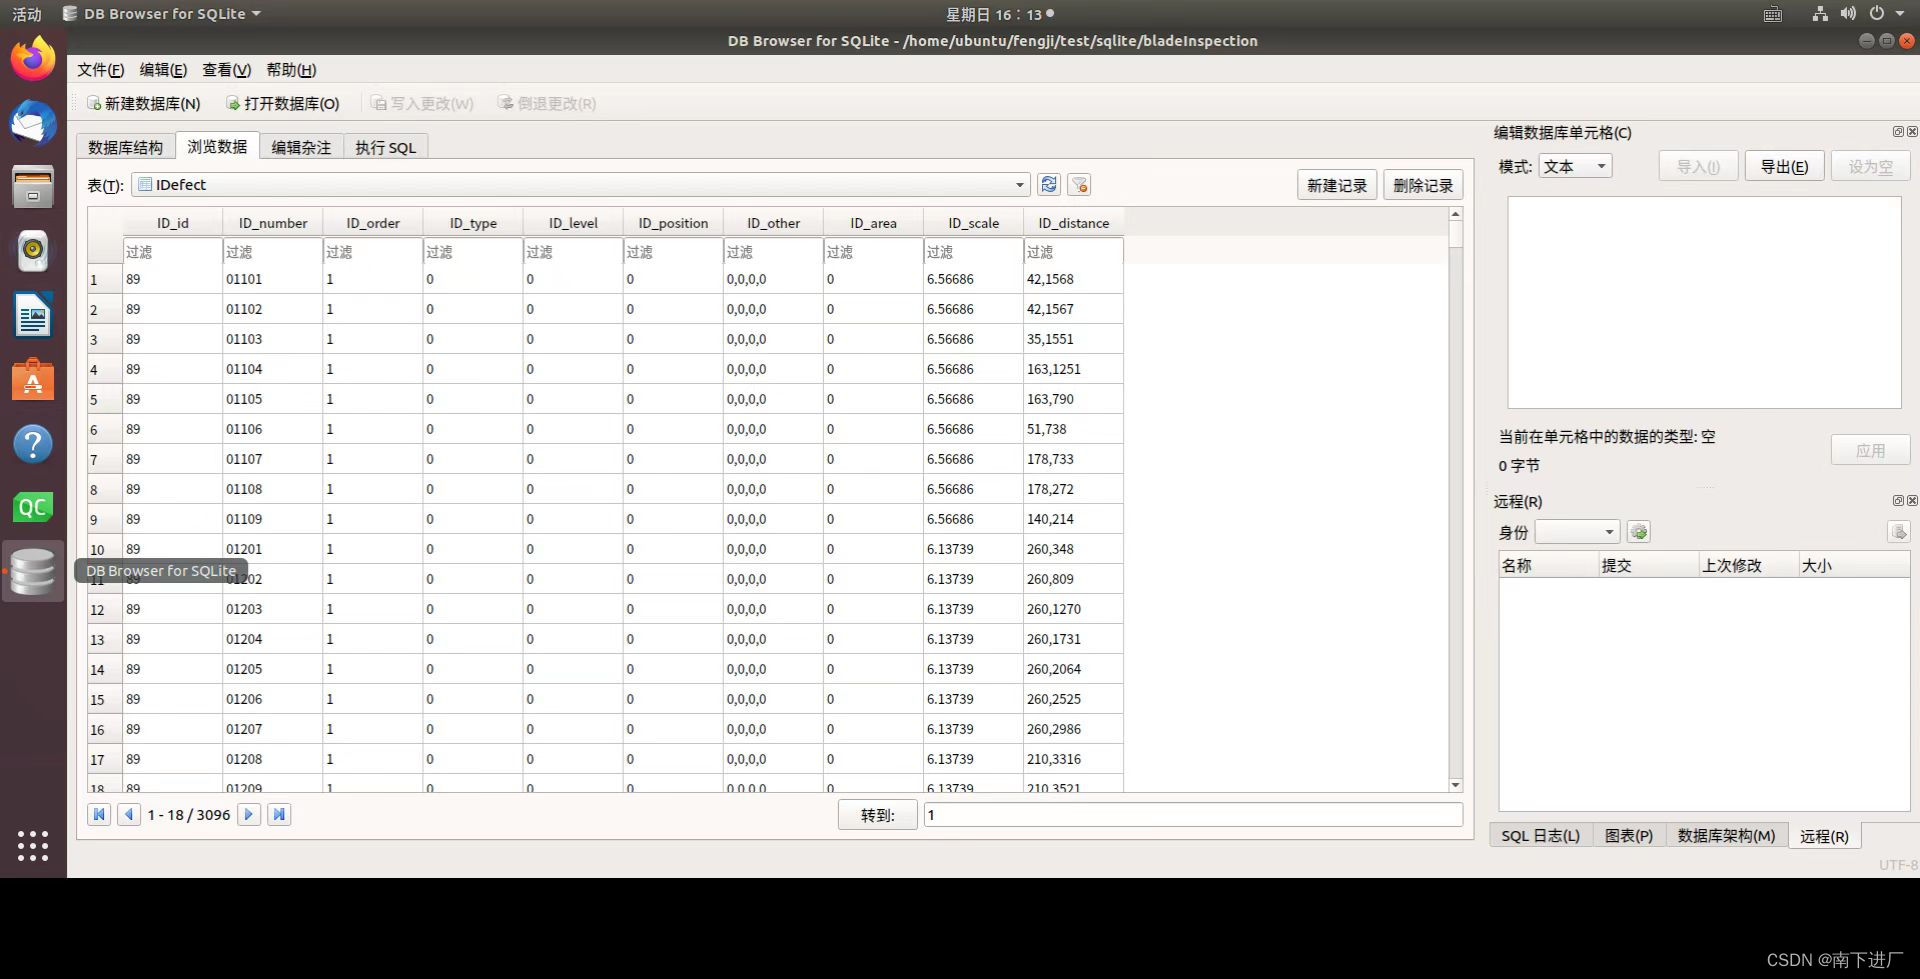Open the keyboard input indicator in top bar

coord(1772,14)
